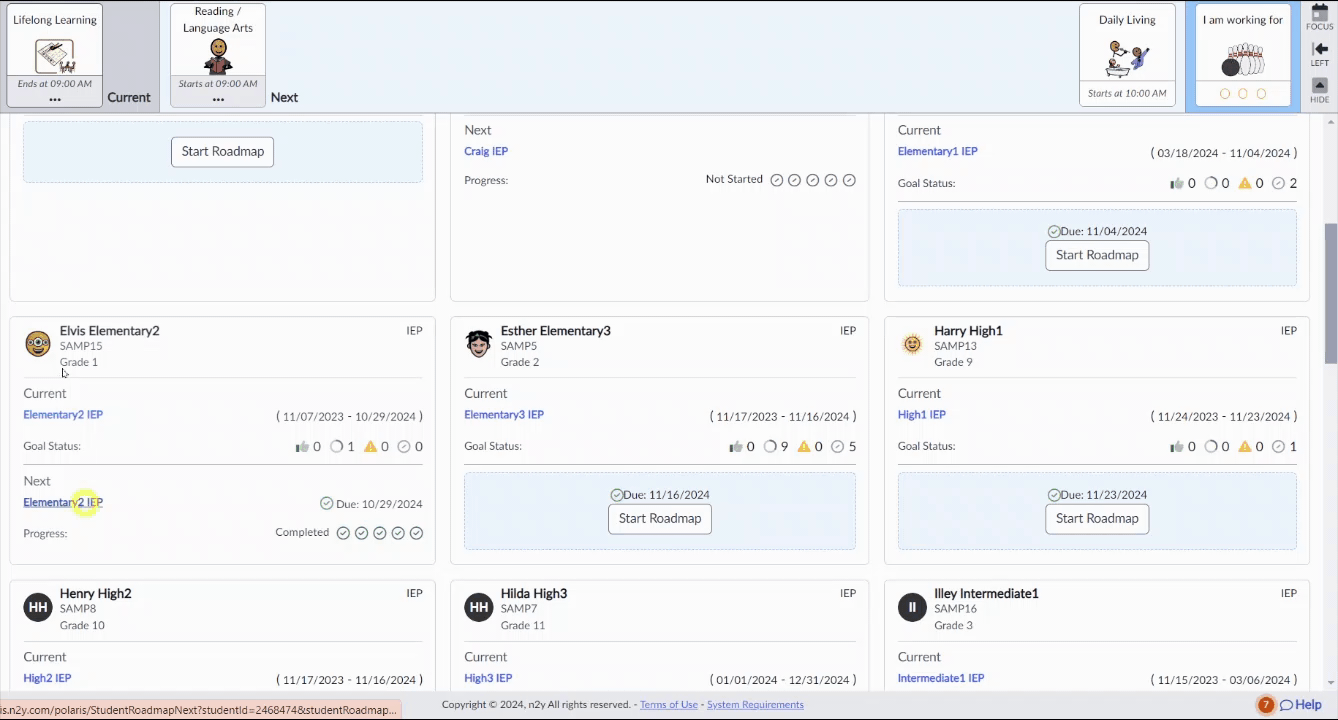Open the 'I am working for' reward card

(x=1242, y=55)
